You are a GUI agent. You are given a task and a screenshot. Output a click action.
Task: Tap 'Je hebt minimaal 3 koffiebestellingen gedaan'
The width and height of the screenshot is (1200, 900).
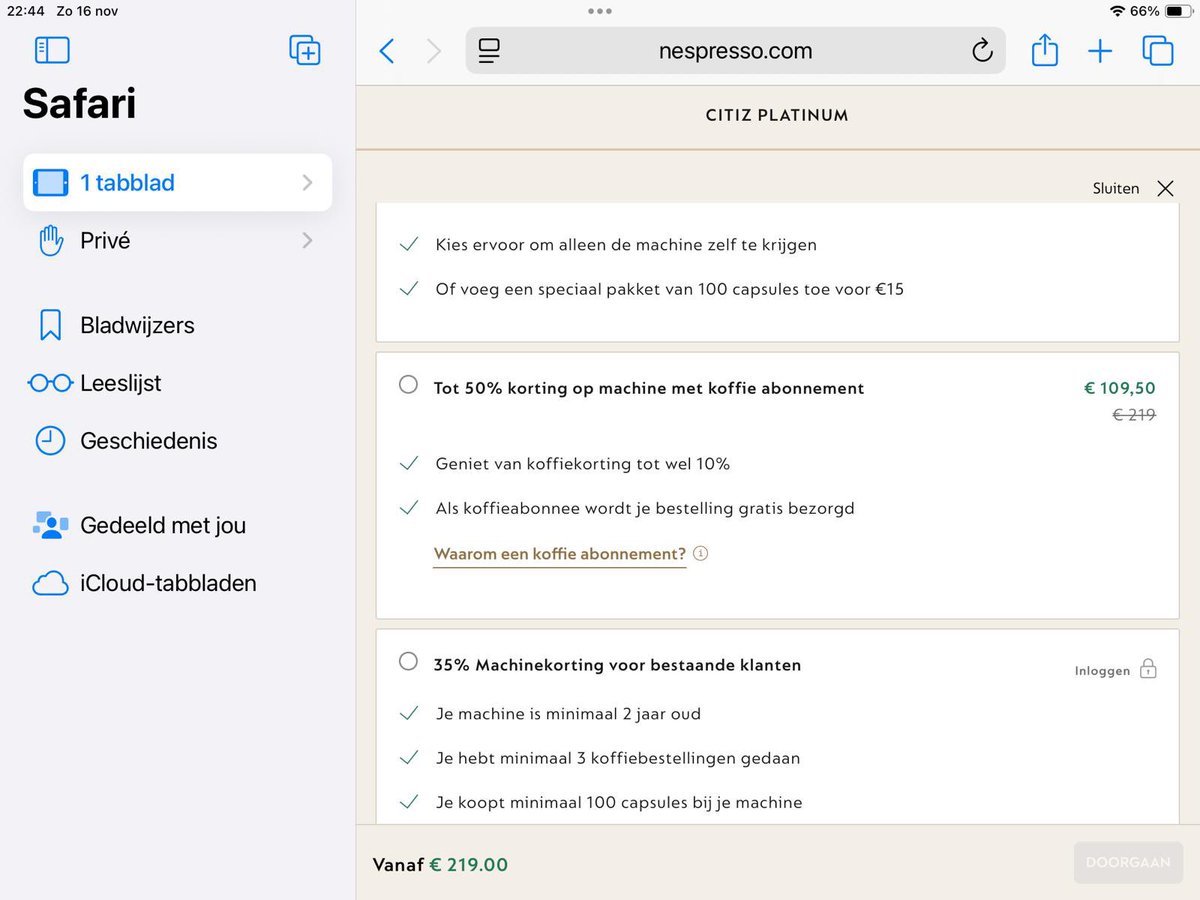pos(618,758)
